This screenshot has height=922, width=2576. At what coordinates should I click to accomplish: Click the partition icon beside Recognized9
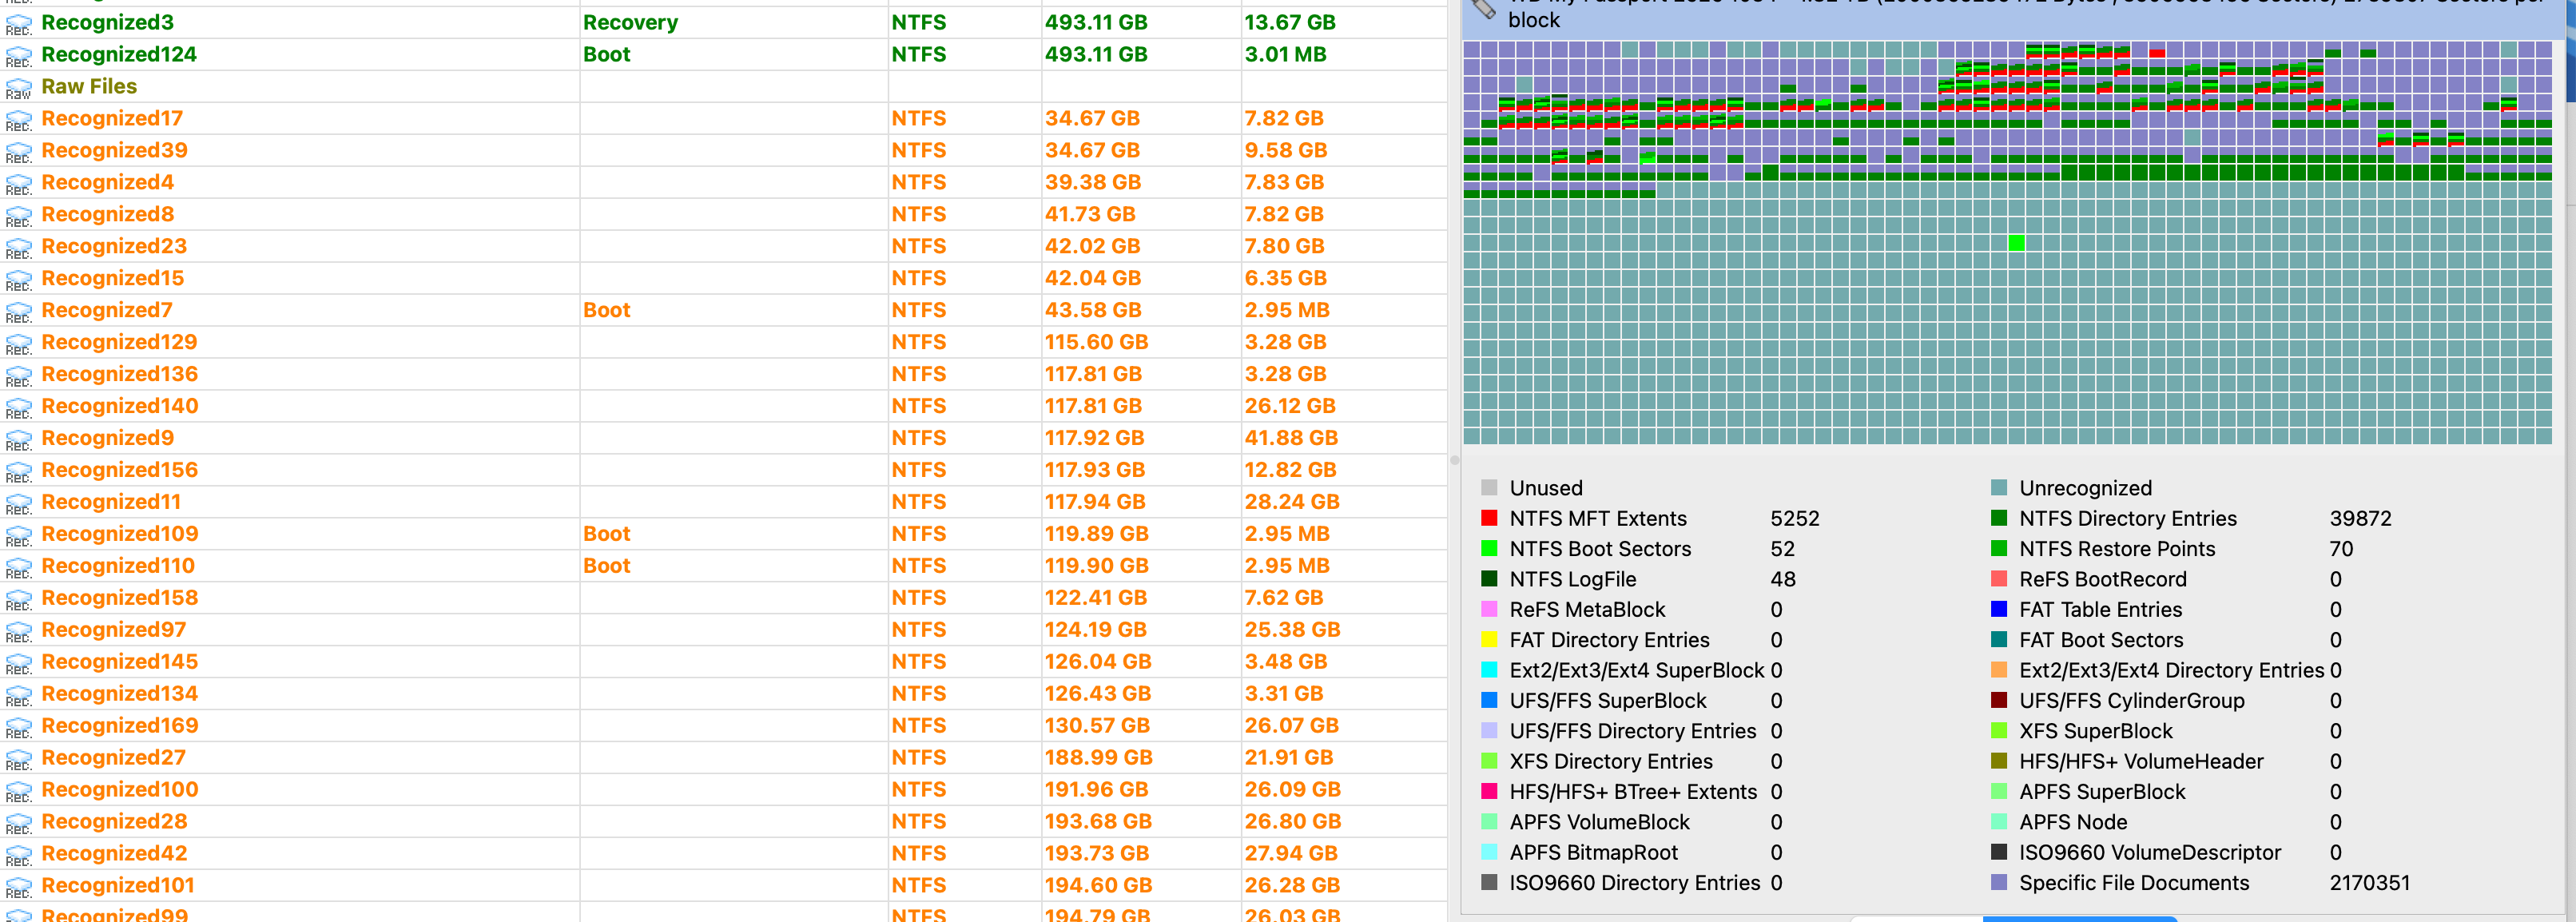pyautogui.click(x=18, y=439)
